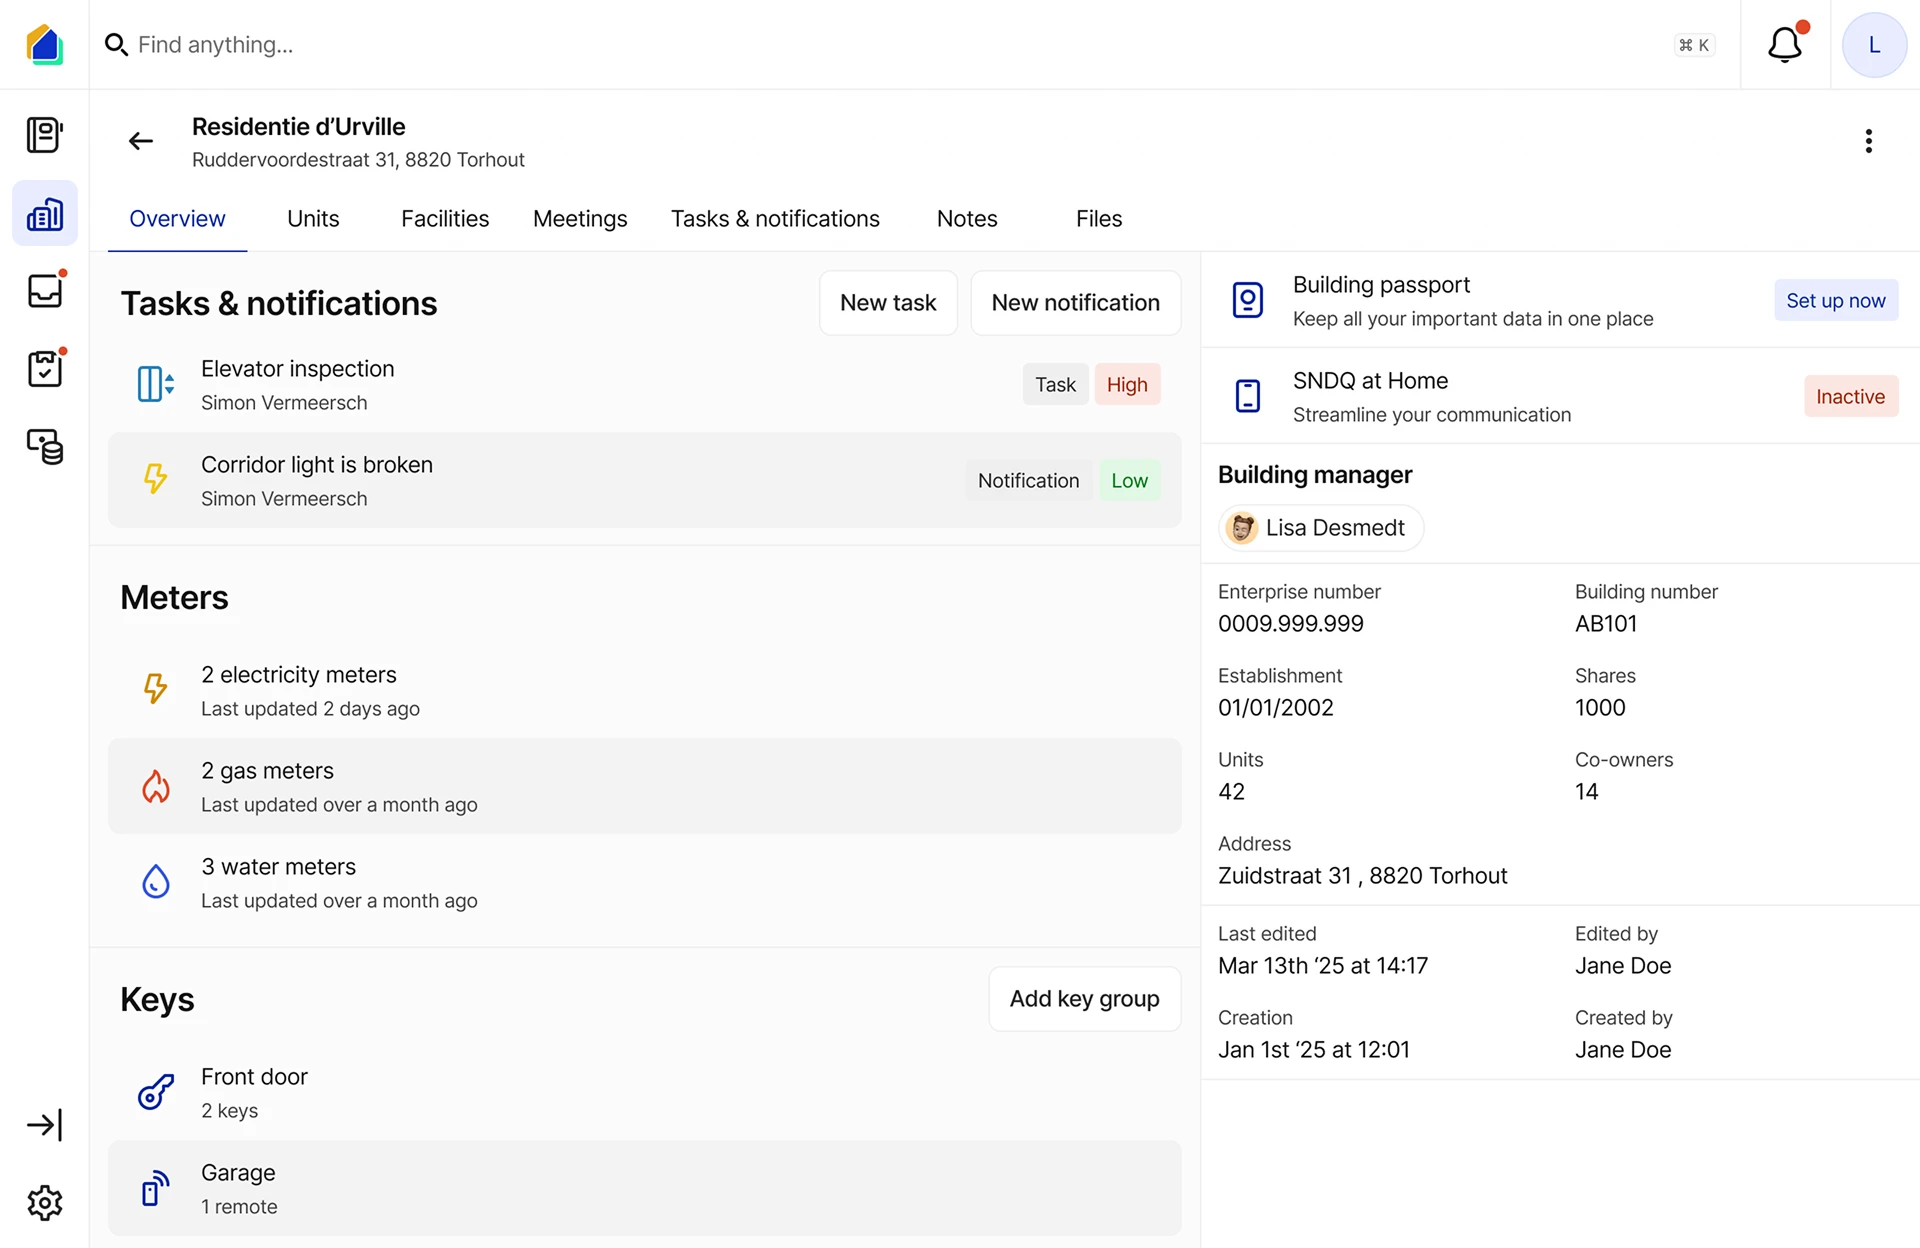Open the settings gear icon

pyautogui.click(x=45, y=1203)
